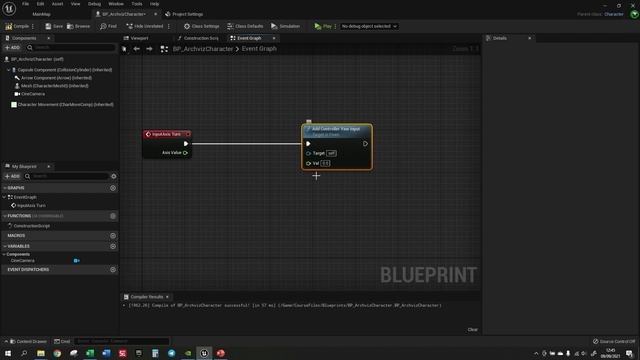Click Add button in My Blueprint panel
Viewport: 640px width, 360px height.
(x=12, y=176)
